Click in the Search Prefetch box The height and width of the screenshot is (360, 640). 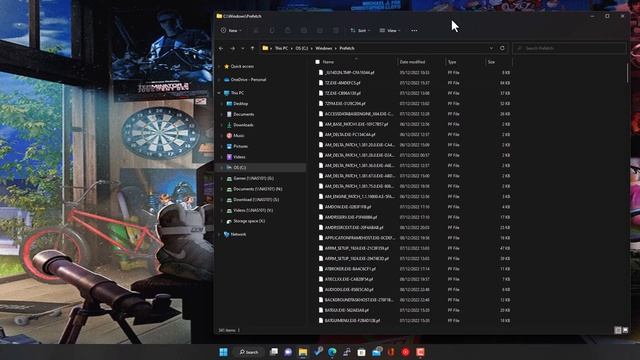coord(569,48)
